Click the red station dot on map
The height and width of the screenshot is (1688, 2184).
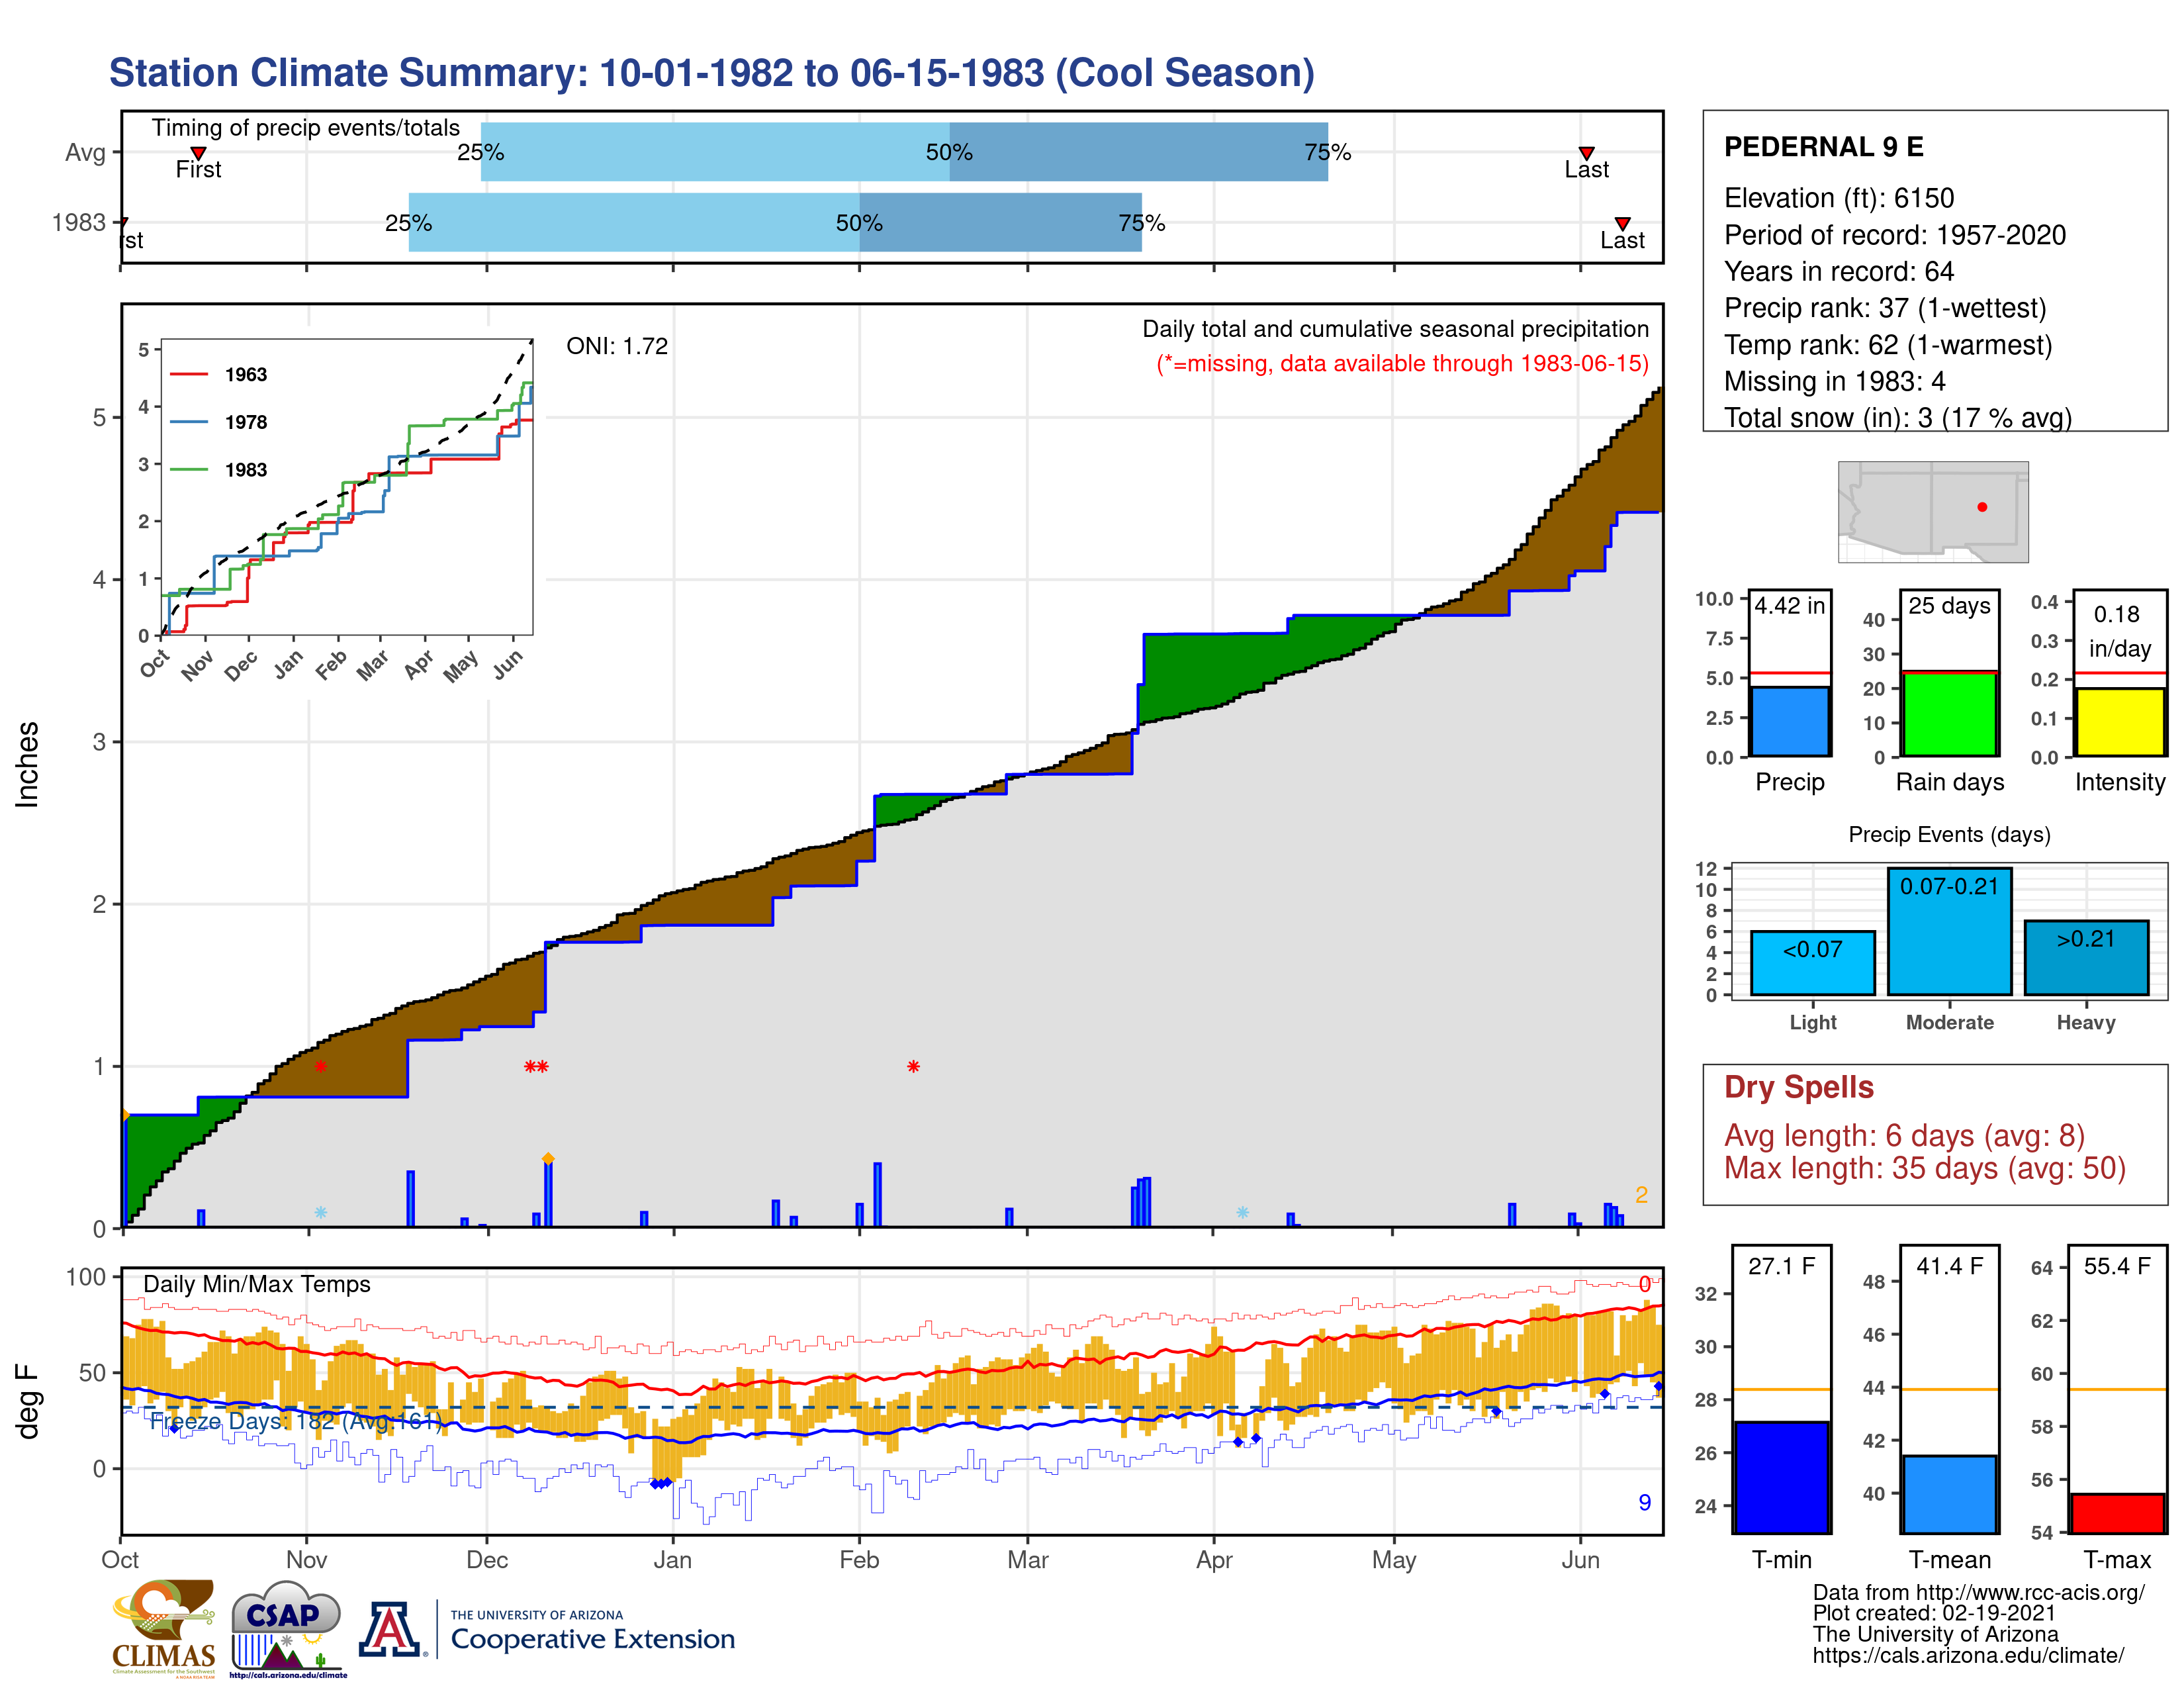(x=1982, y=507)
